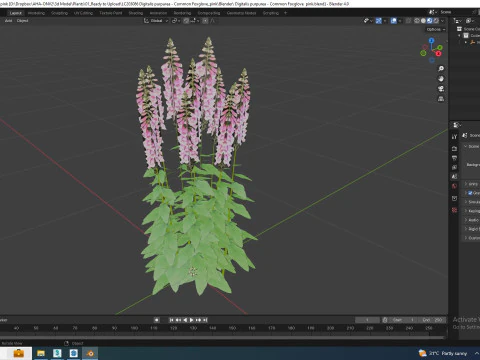Open the overlays settings dropdown arrow

point(400,21)
